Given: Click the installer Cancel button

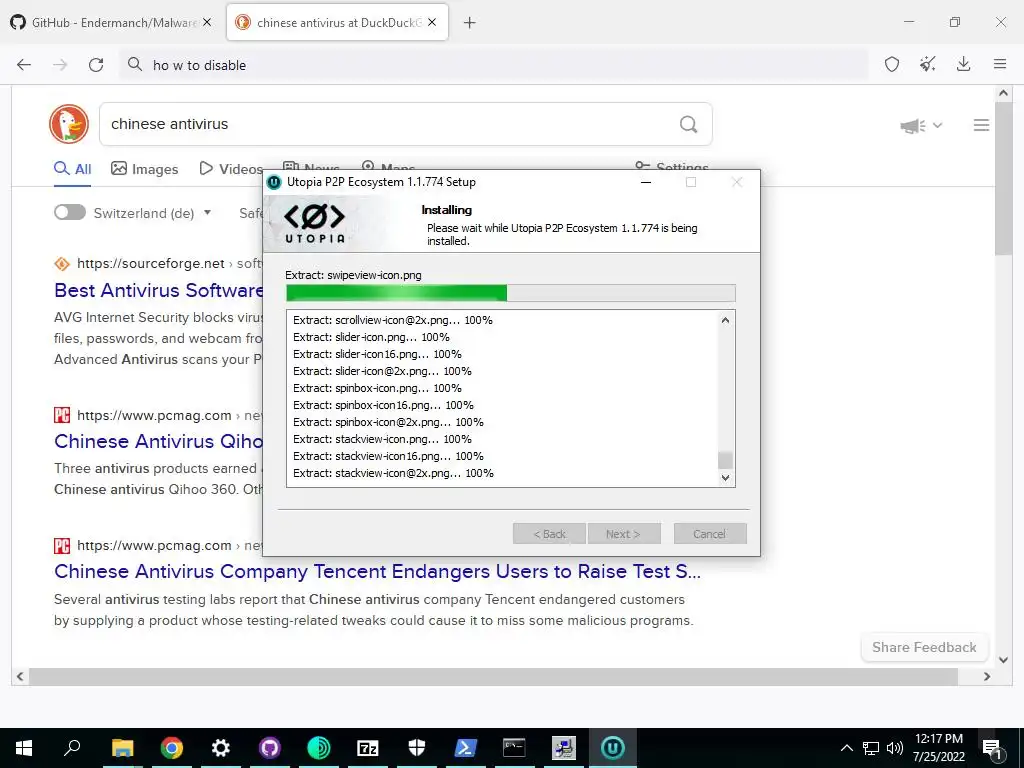Looking at the screenshot, I should point(710,534).
